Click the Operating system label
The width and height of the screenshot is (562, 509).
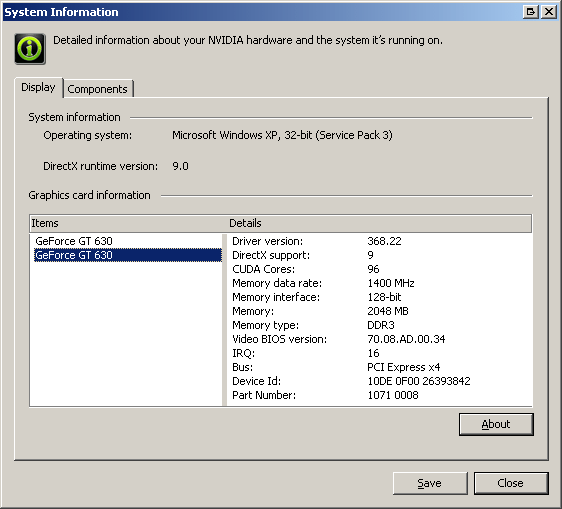(87, 135)
